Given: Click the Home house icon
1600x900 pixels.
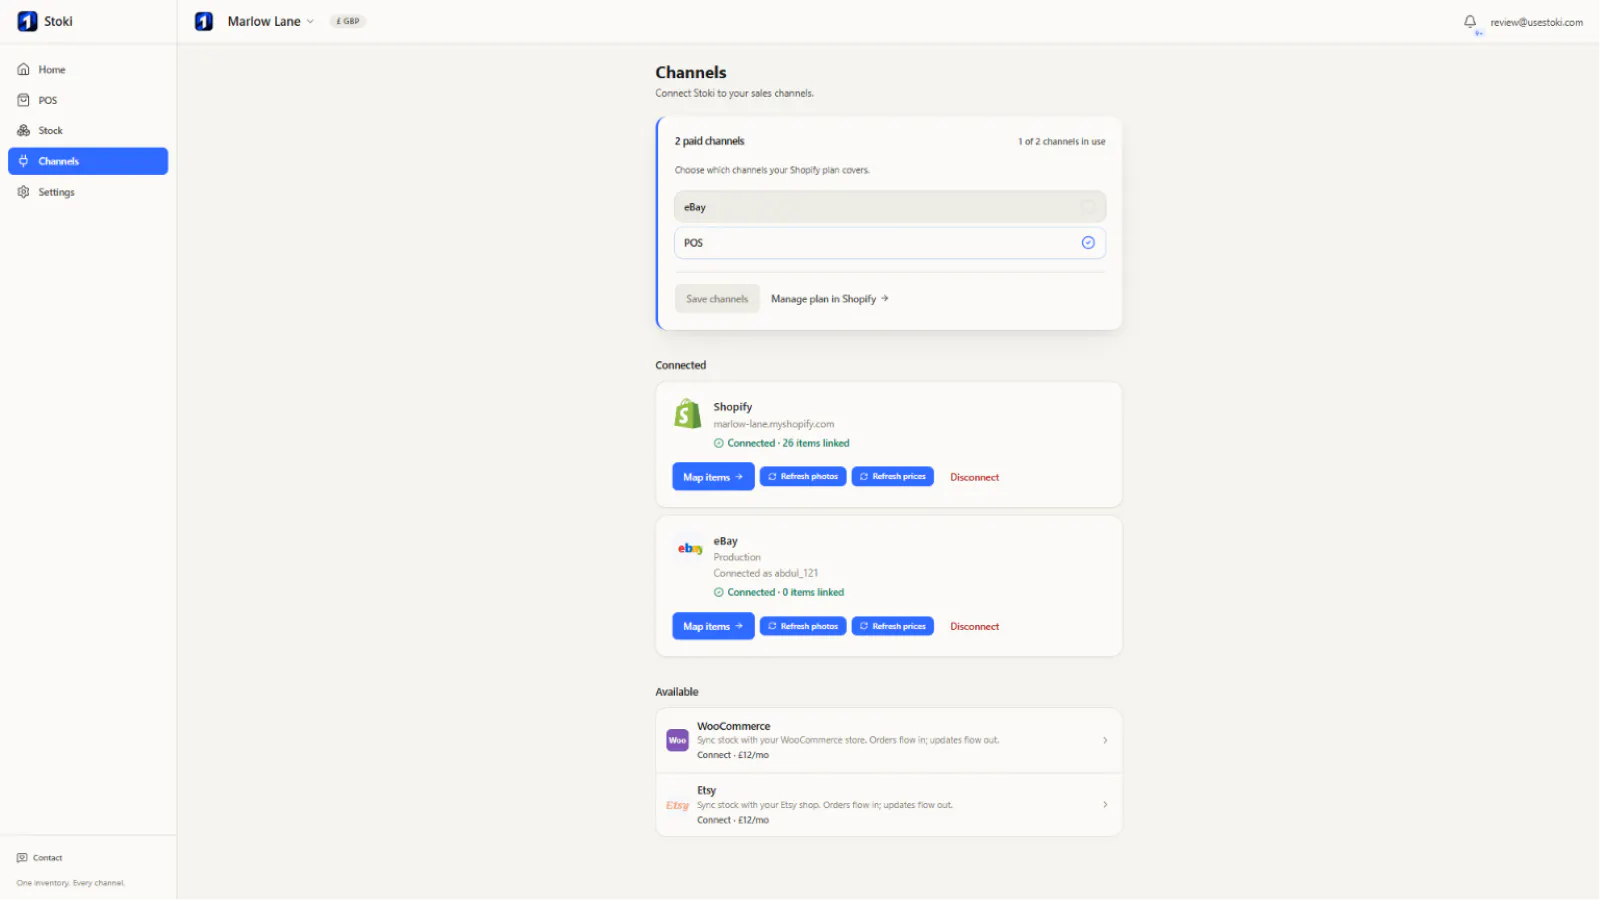Looking at the screenshot, I should click(x=24, y=70).
